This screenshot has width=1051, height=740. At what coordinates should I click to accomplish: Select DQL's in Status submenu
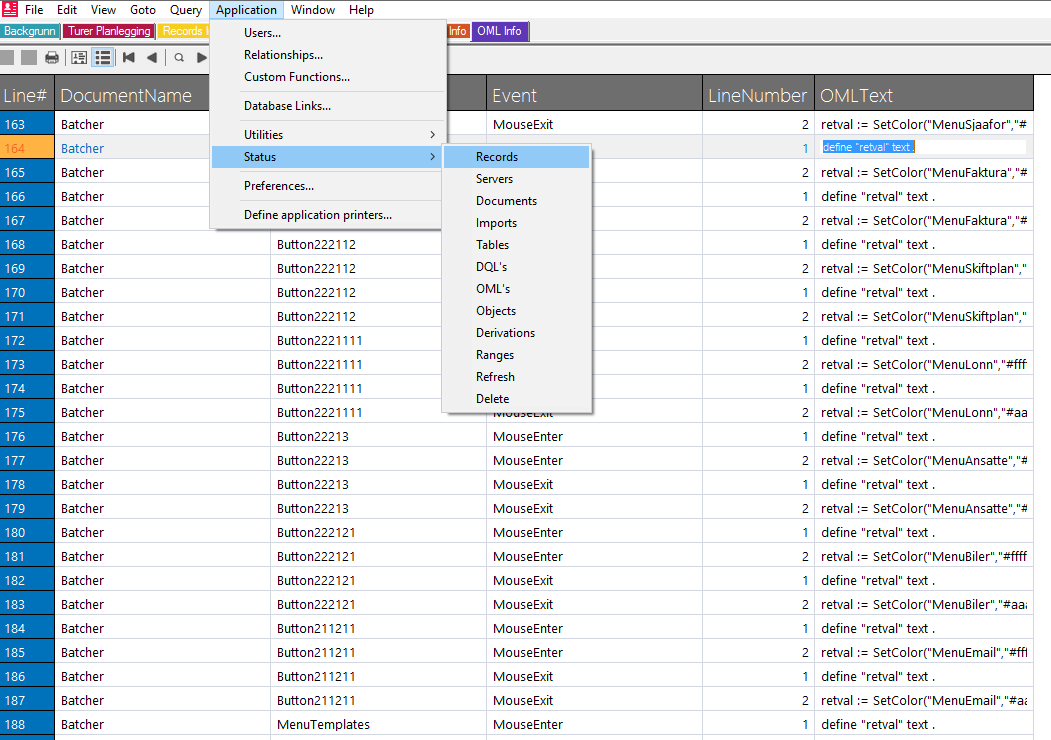pos(517,267)
